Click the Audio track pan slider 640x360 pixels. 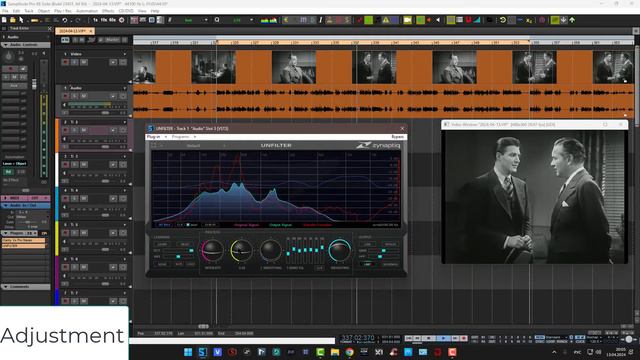pyautogui.click(x=105, y=113)
